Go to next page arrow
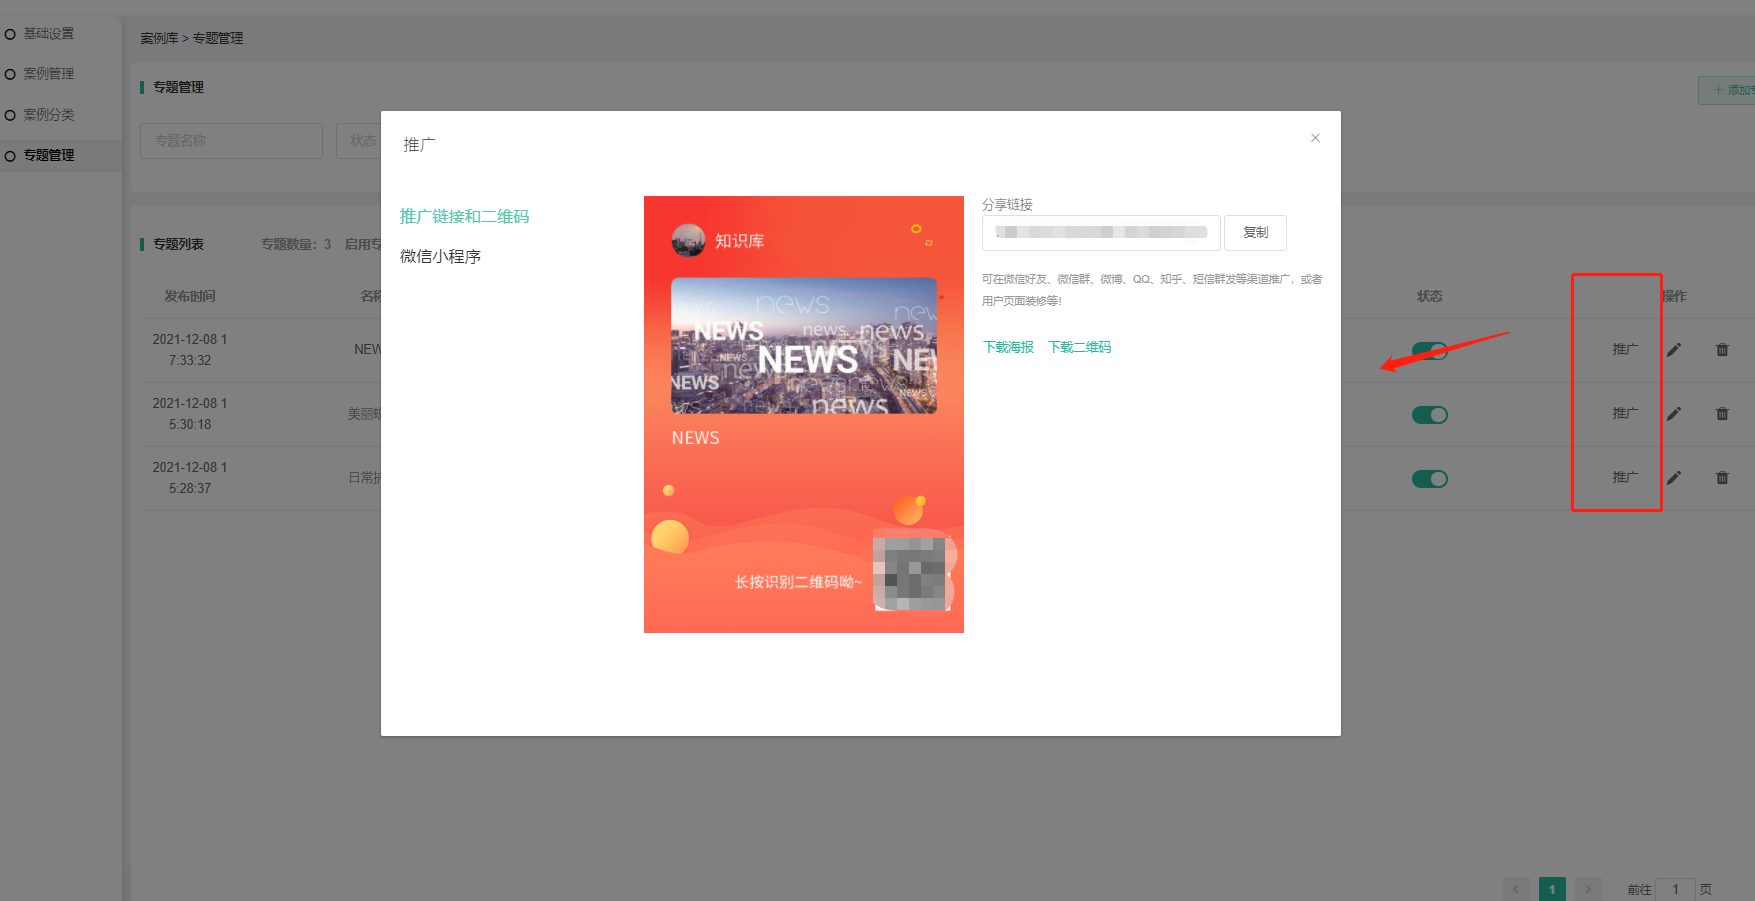 click(1587, 889)
